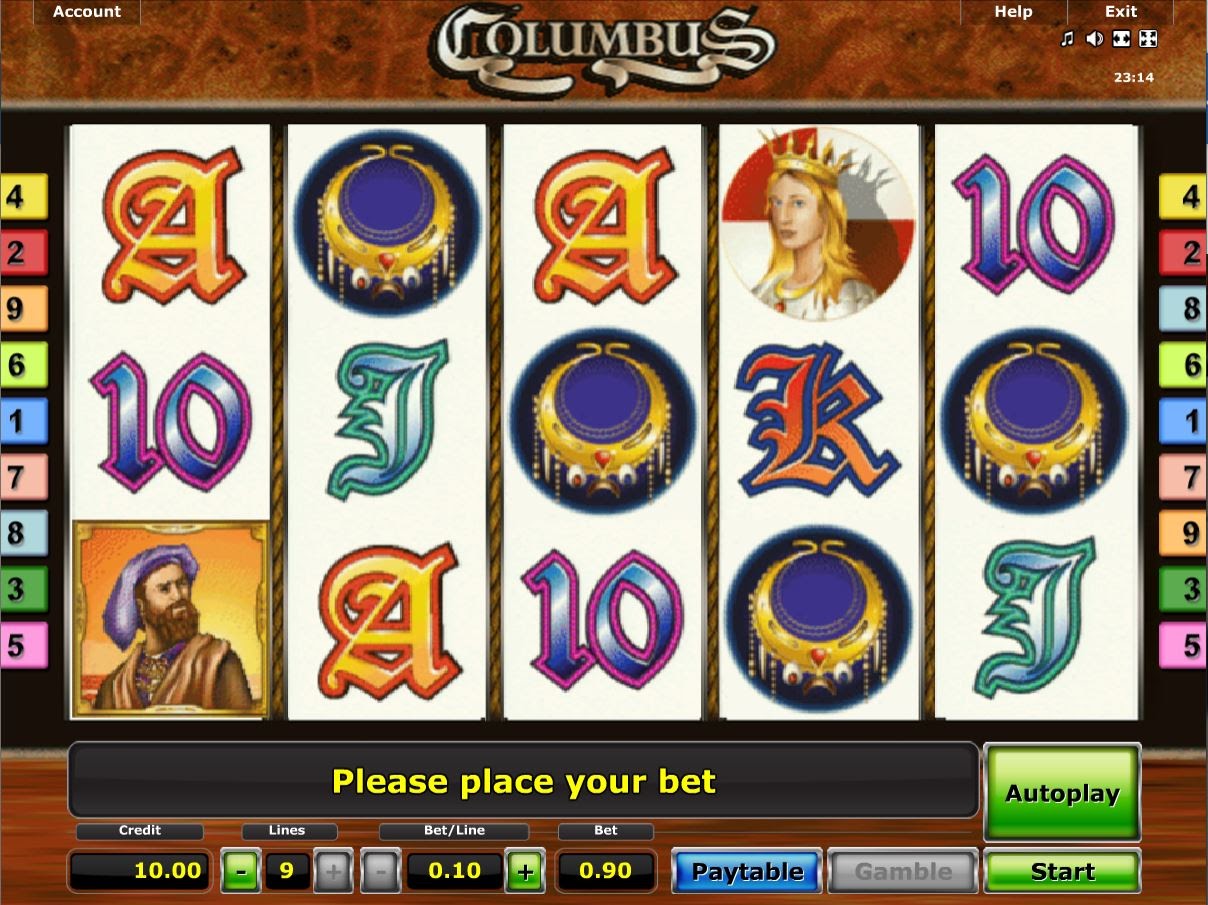Click the widescreen horizontal arrows icon
1208x905 pixels.
coord(1122,39)
